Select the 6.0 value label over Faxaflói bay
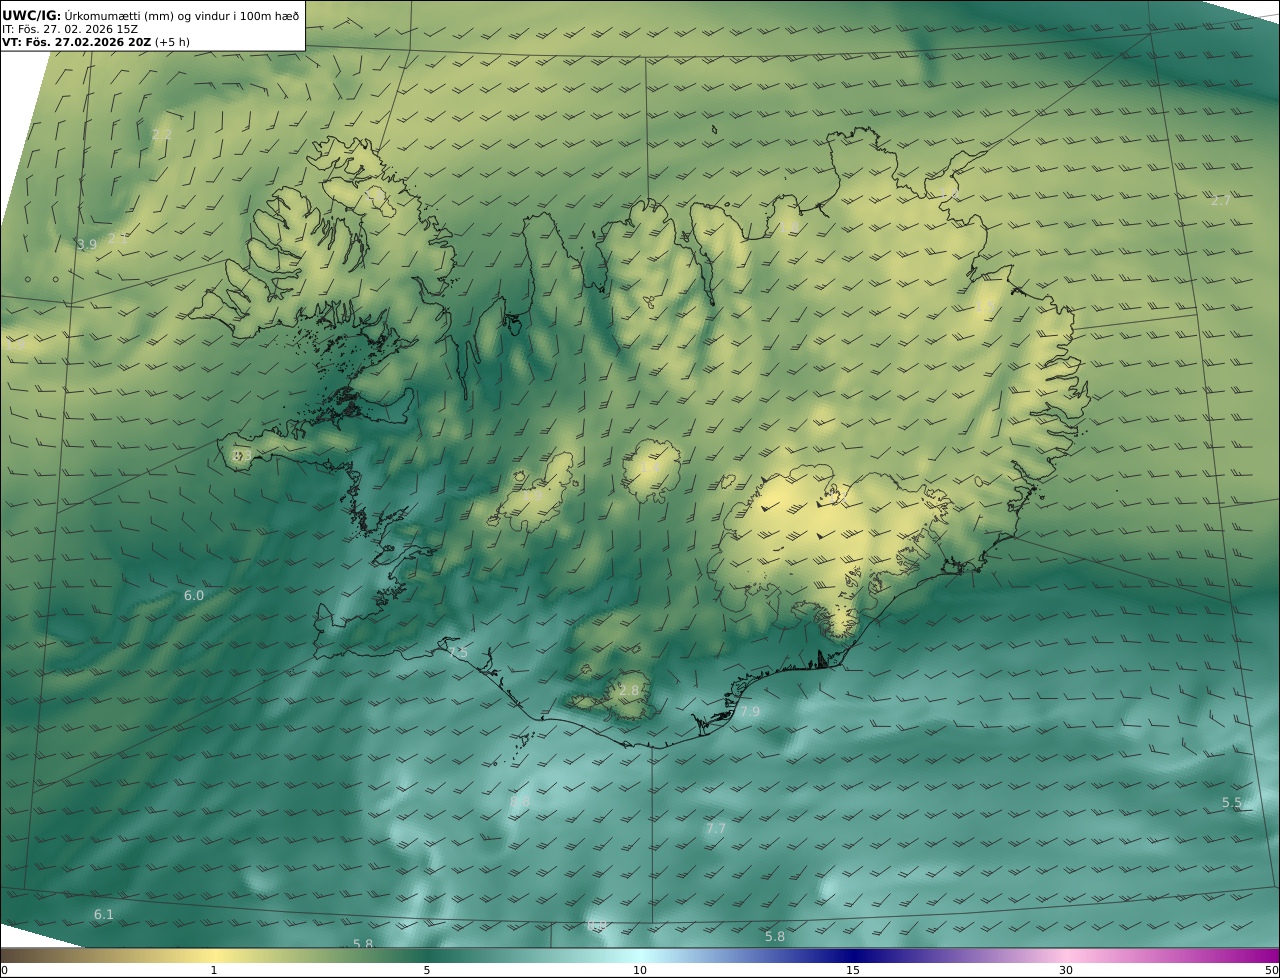The image size is (1280, 978). 194,595
